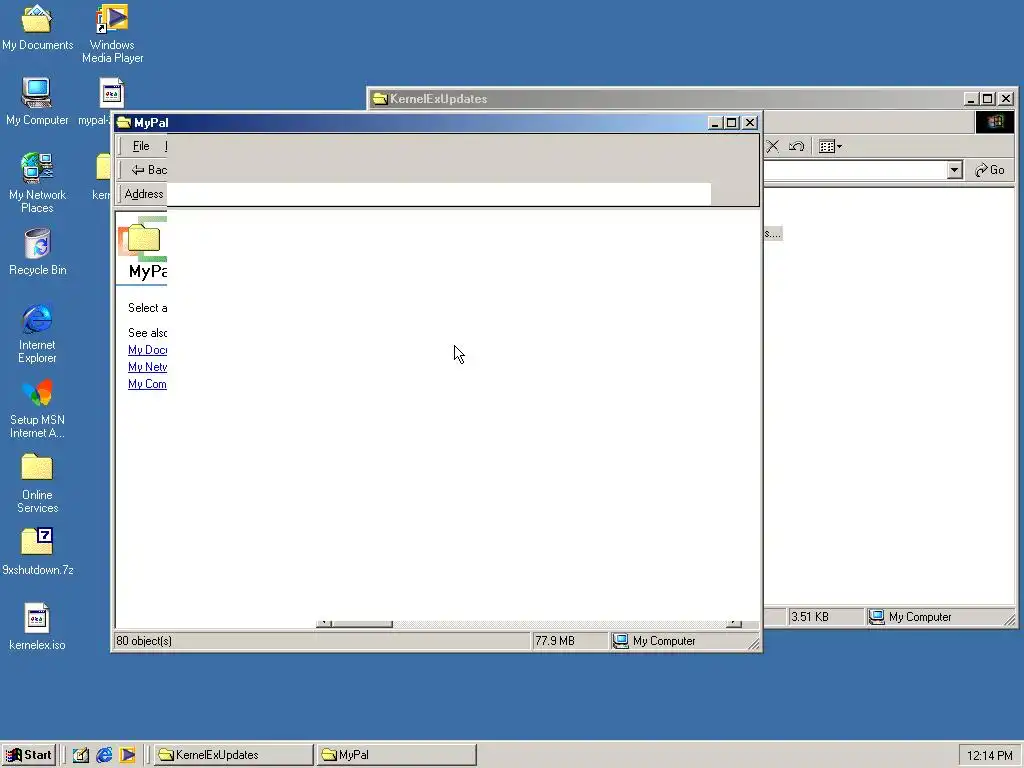The image size is (1024, 768).
Task: Follow the My Network link in MyPal
Action: [148, 367]
